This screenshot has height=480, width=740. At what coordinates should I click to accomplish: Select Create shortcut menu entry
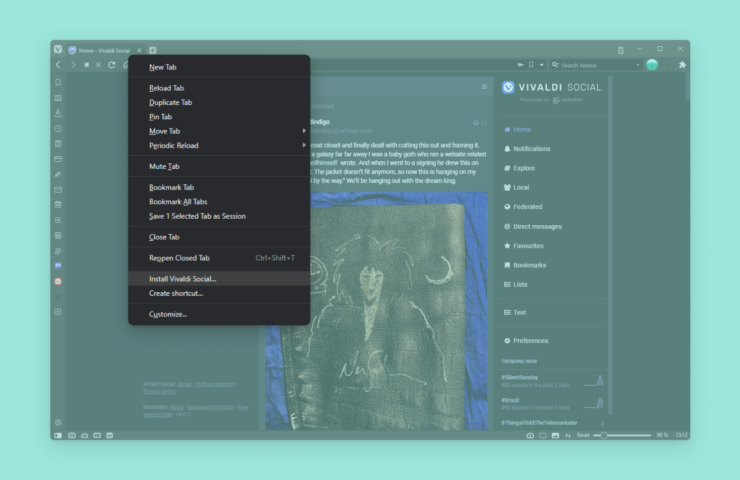click(219, 293)
